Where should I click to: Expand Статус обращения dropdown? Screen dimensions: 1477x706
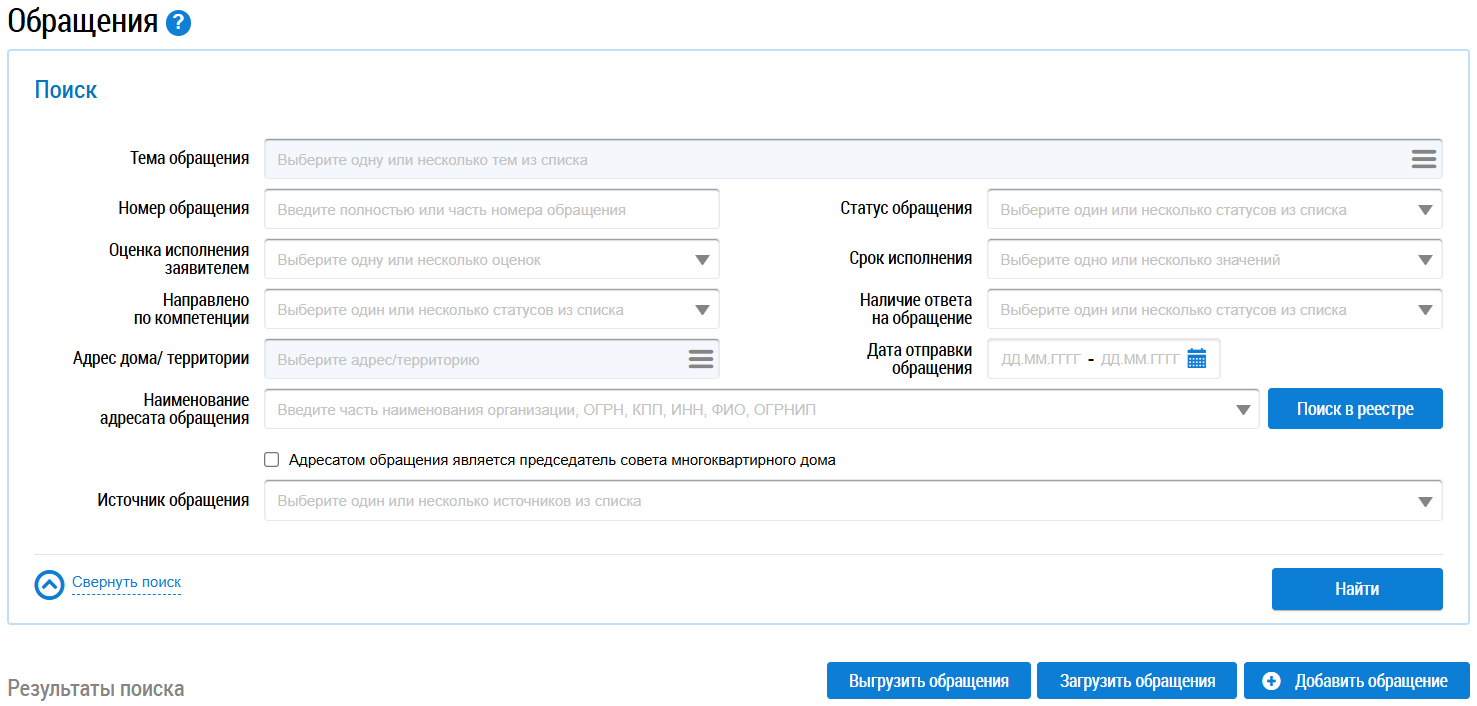1425,210
